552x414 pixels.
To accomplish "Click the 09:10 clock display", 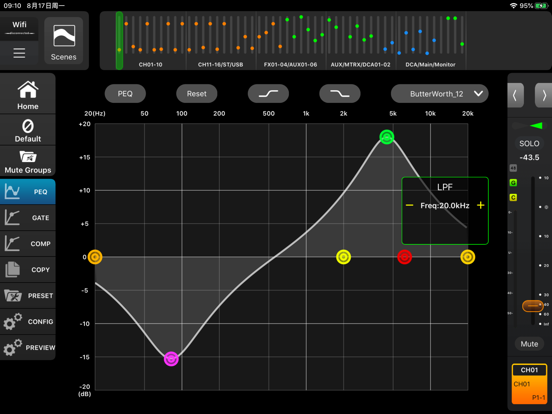I will [x=12, y=6].
